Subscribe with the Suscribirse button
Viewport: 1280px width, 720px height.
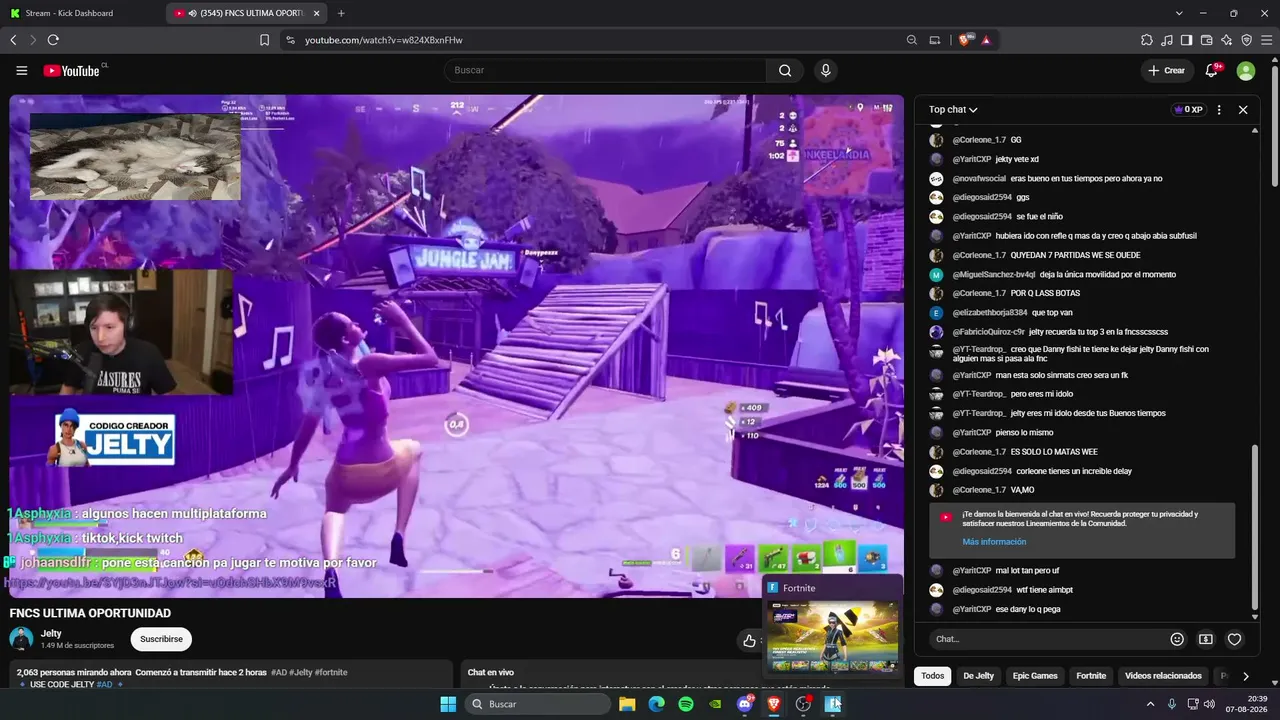161,639
